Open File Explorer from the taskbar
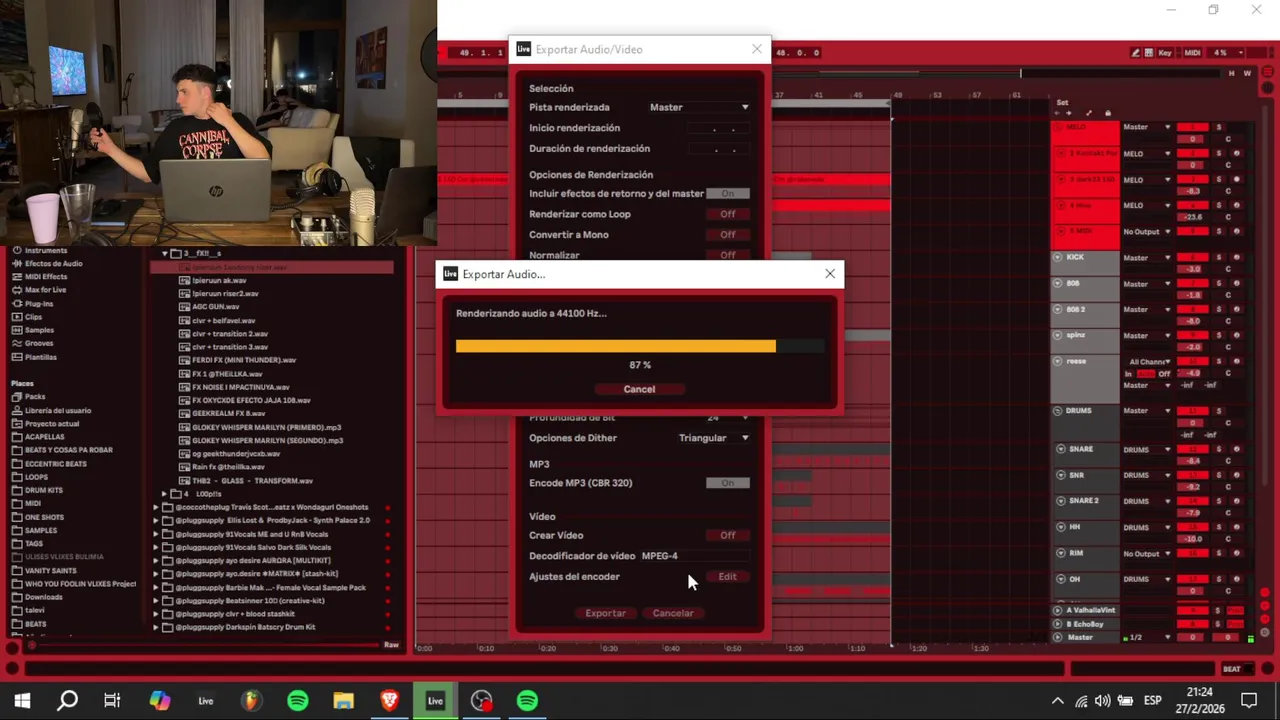Viewport: 1280px width, 720px height. coord(343,701)
